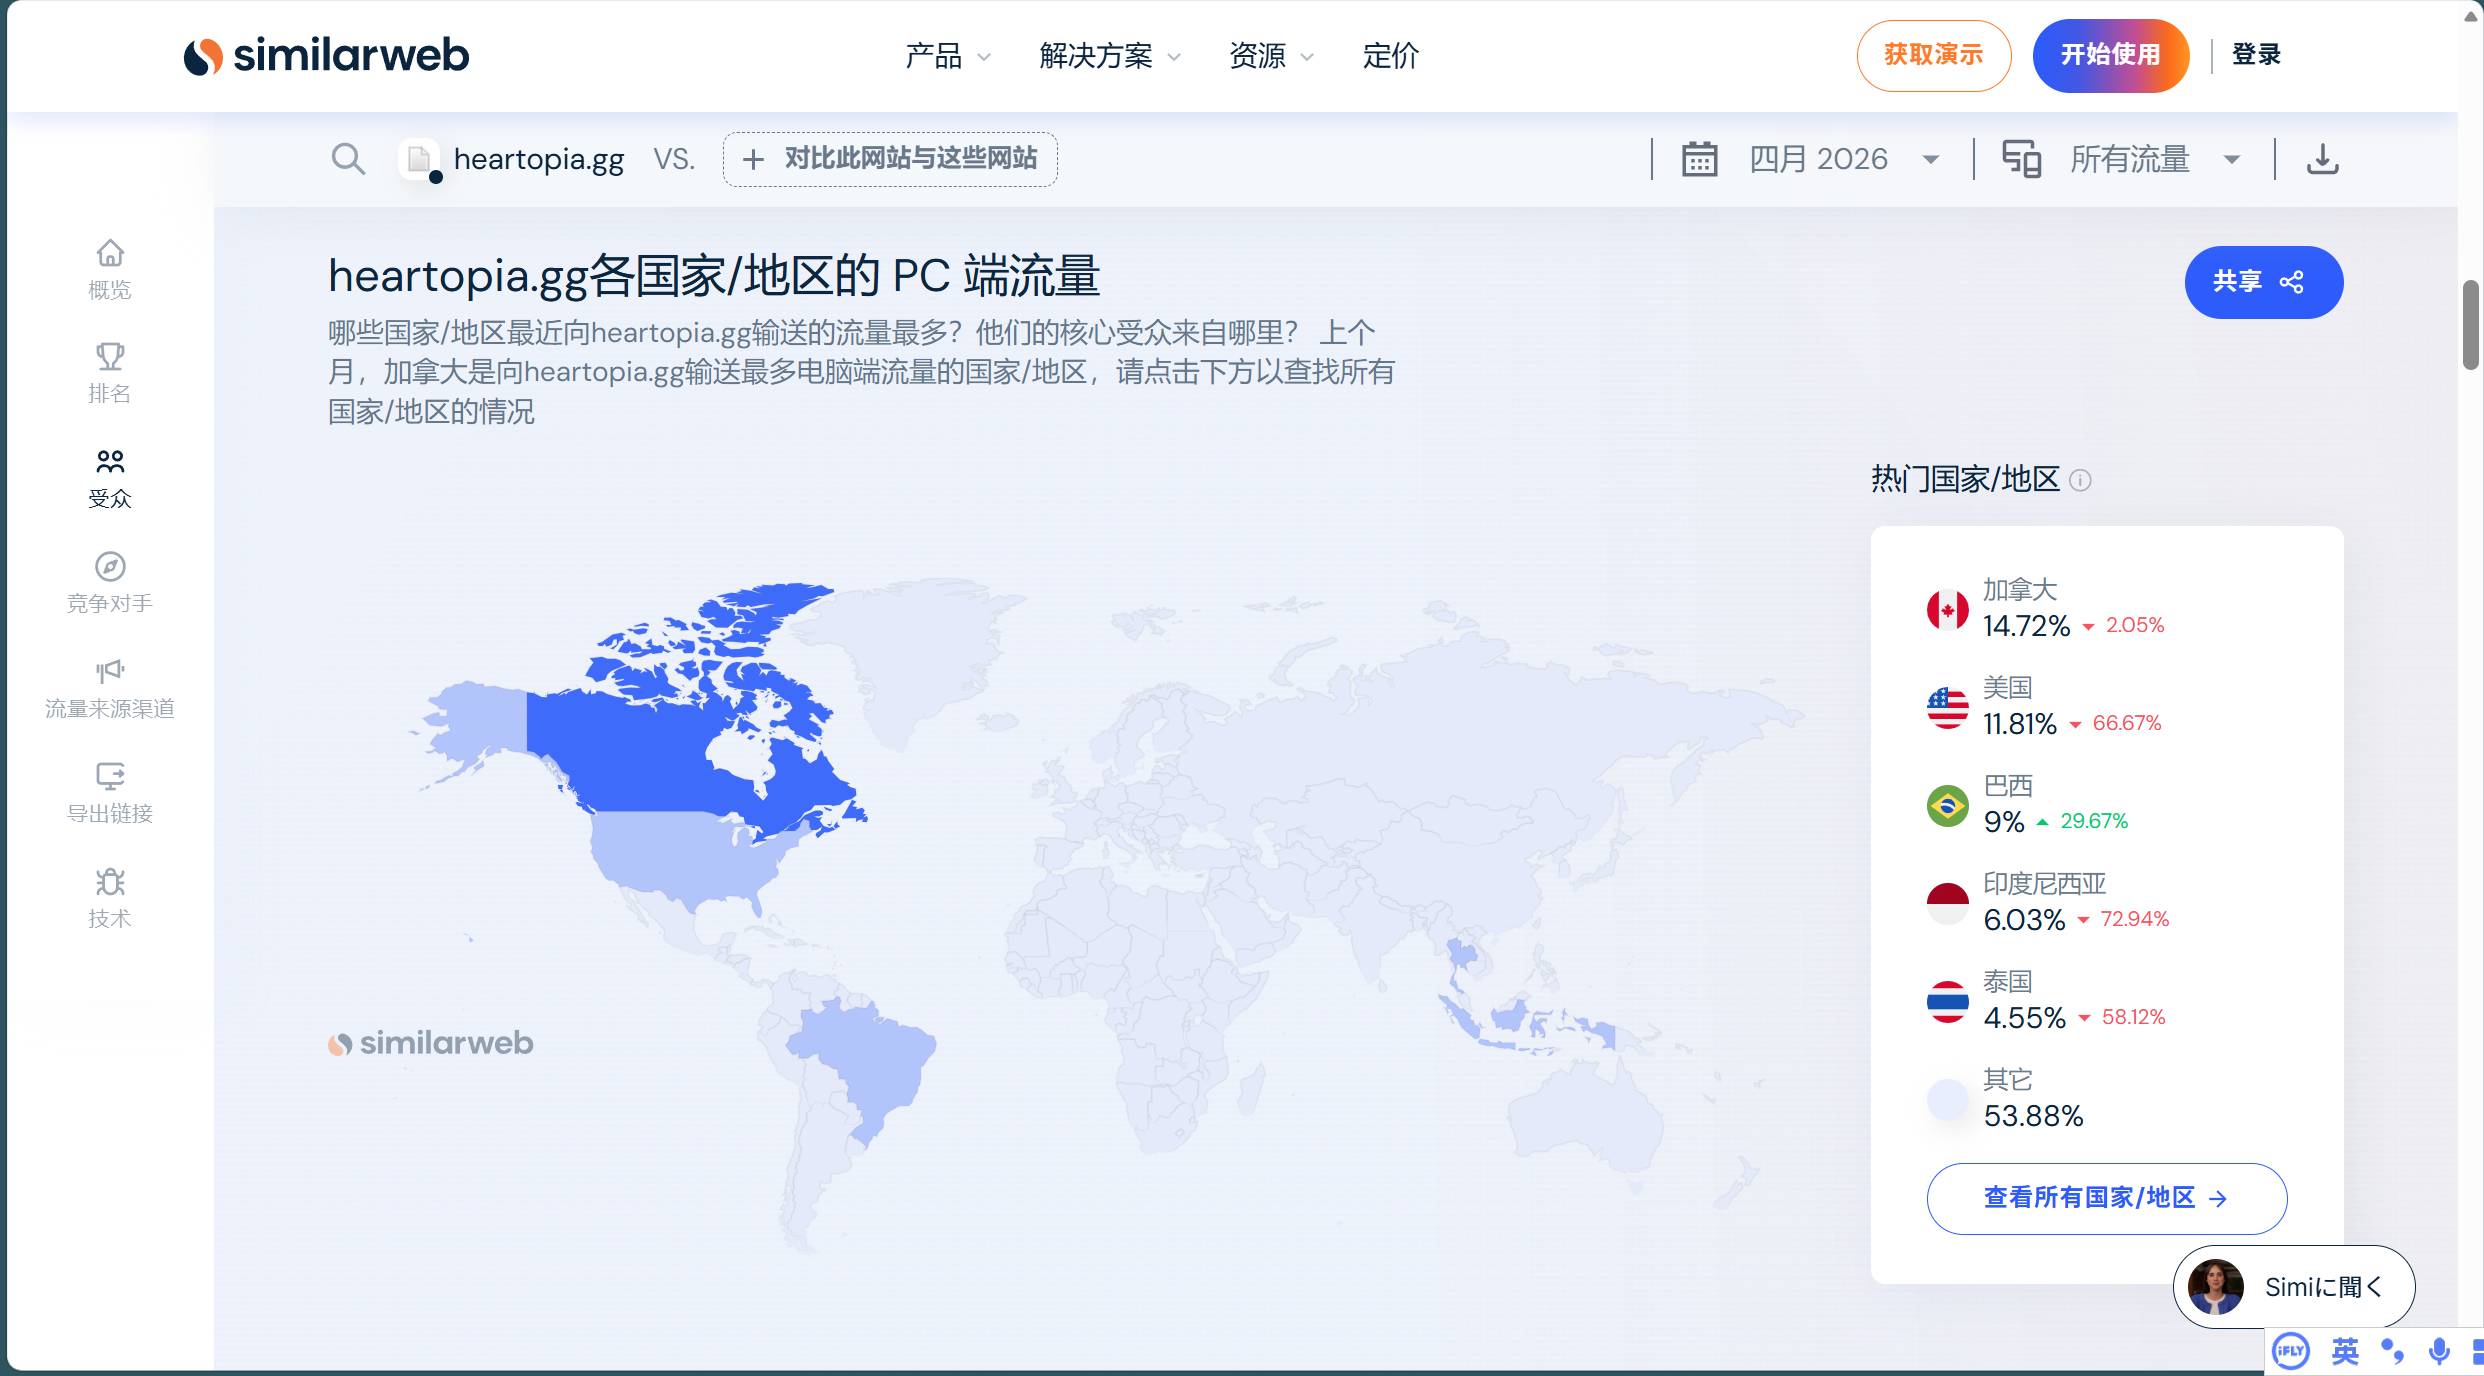The width and height of the screenshot is (2484, 1376).
Task: Click the devices icon beside 所有流量
Action: [2021, 159]
